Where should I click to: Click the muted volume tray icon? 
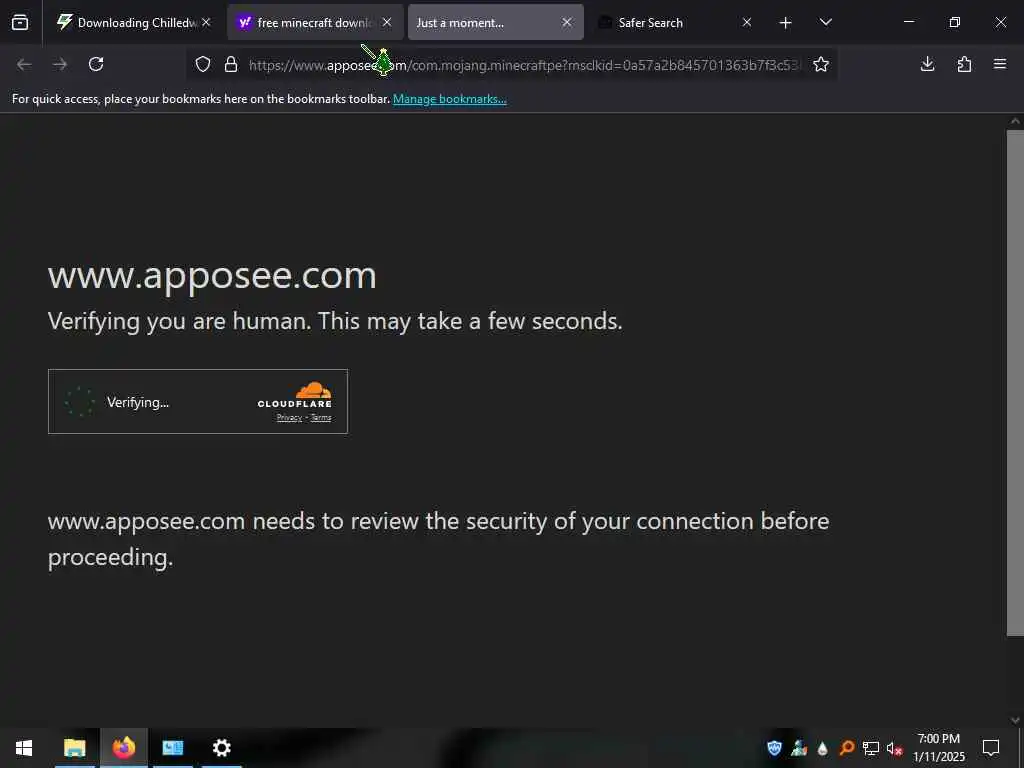click(x=895, y=748)
